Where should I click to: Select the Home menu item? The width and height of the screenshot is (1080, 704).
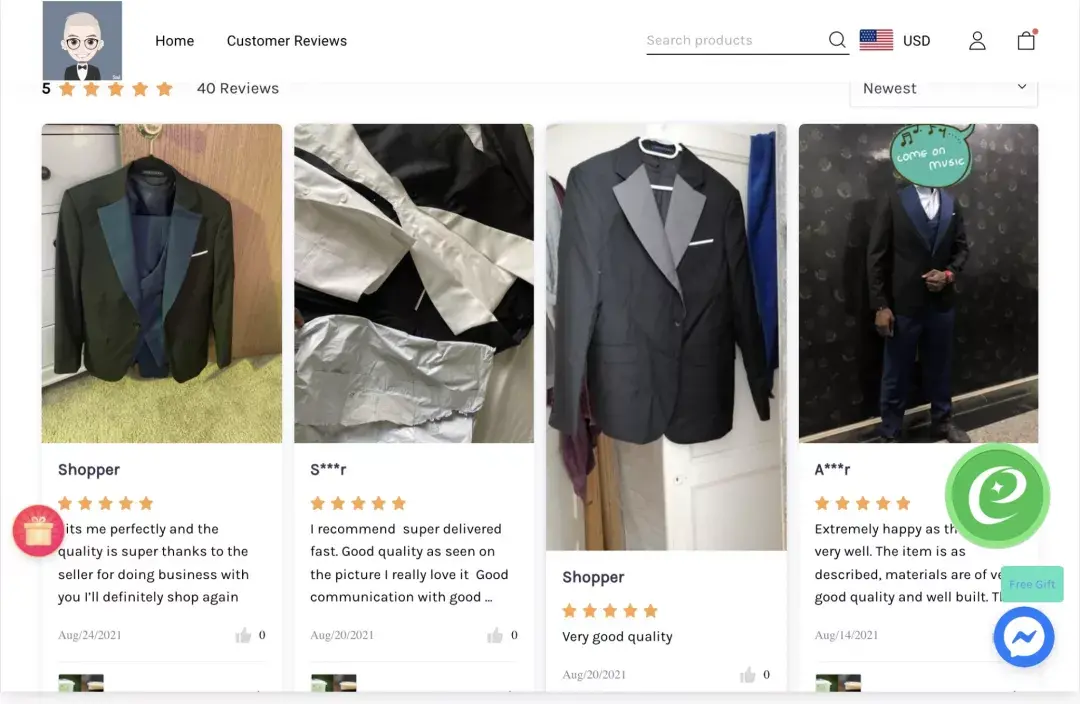tap(174, 41)
